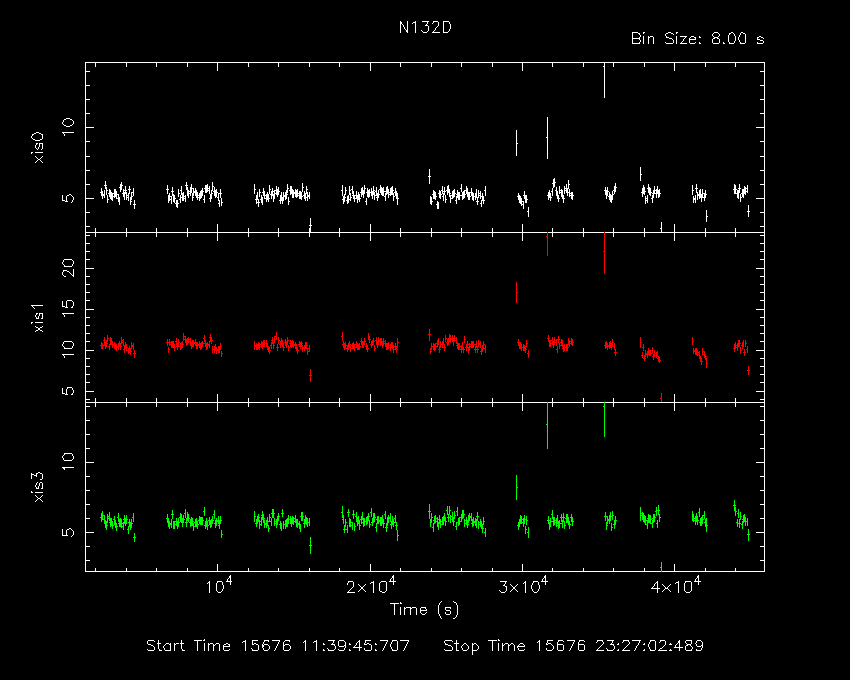Click the first white data cluster in xis0

[118, 194]
